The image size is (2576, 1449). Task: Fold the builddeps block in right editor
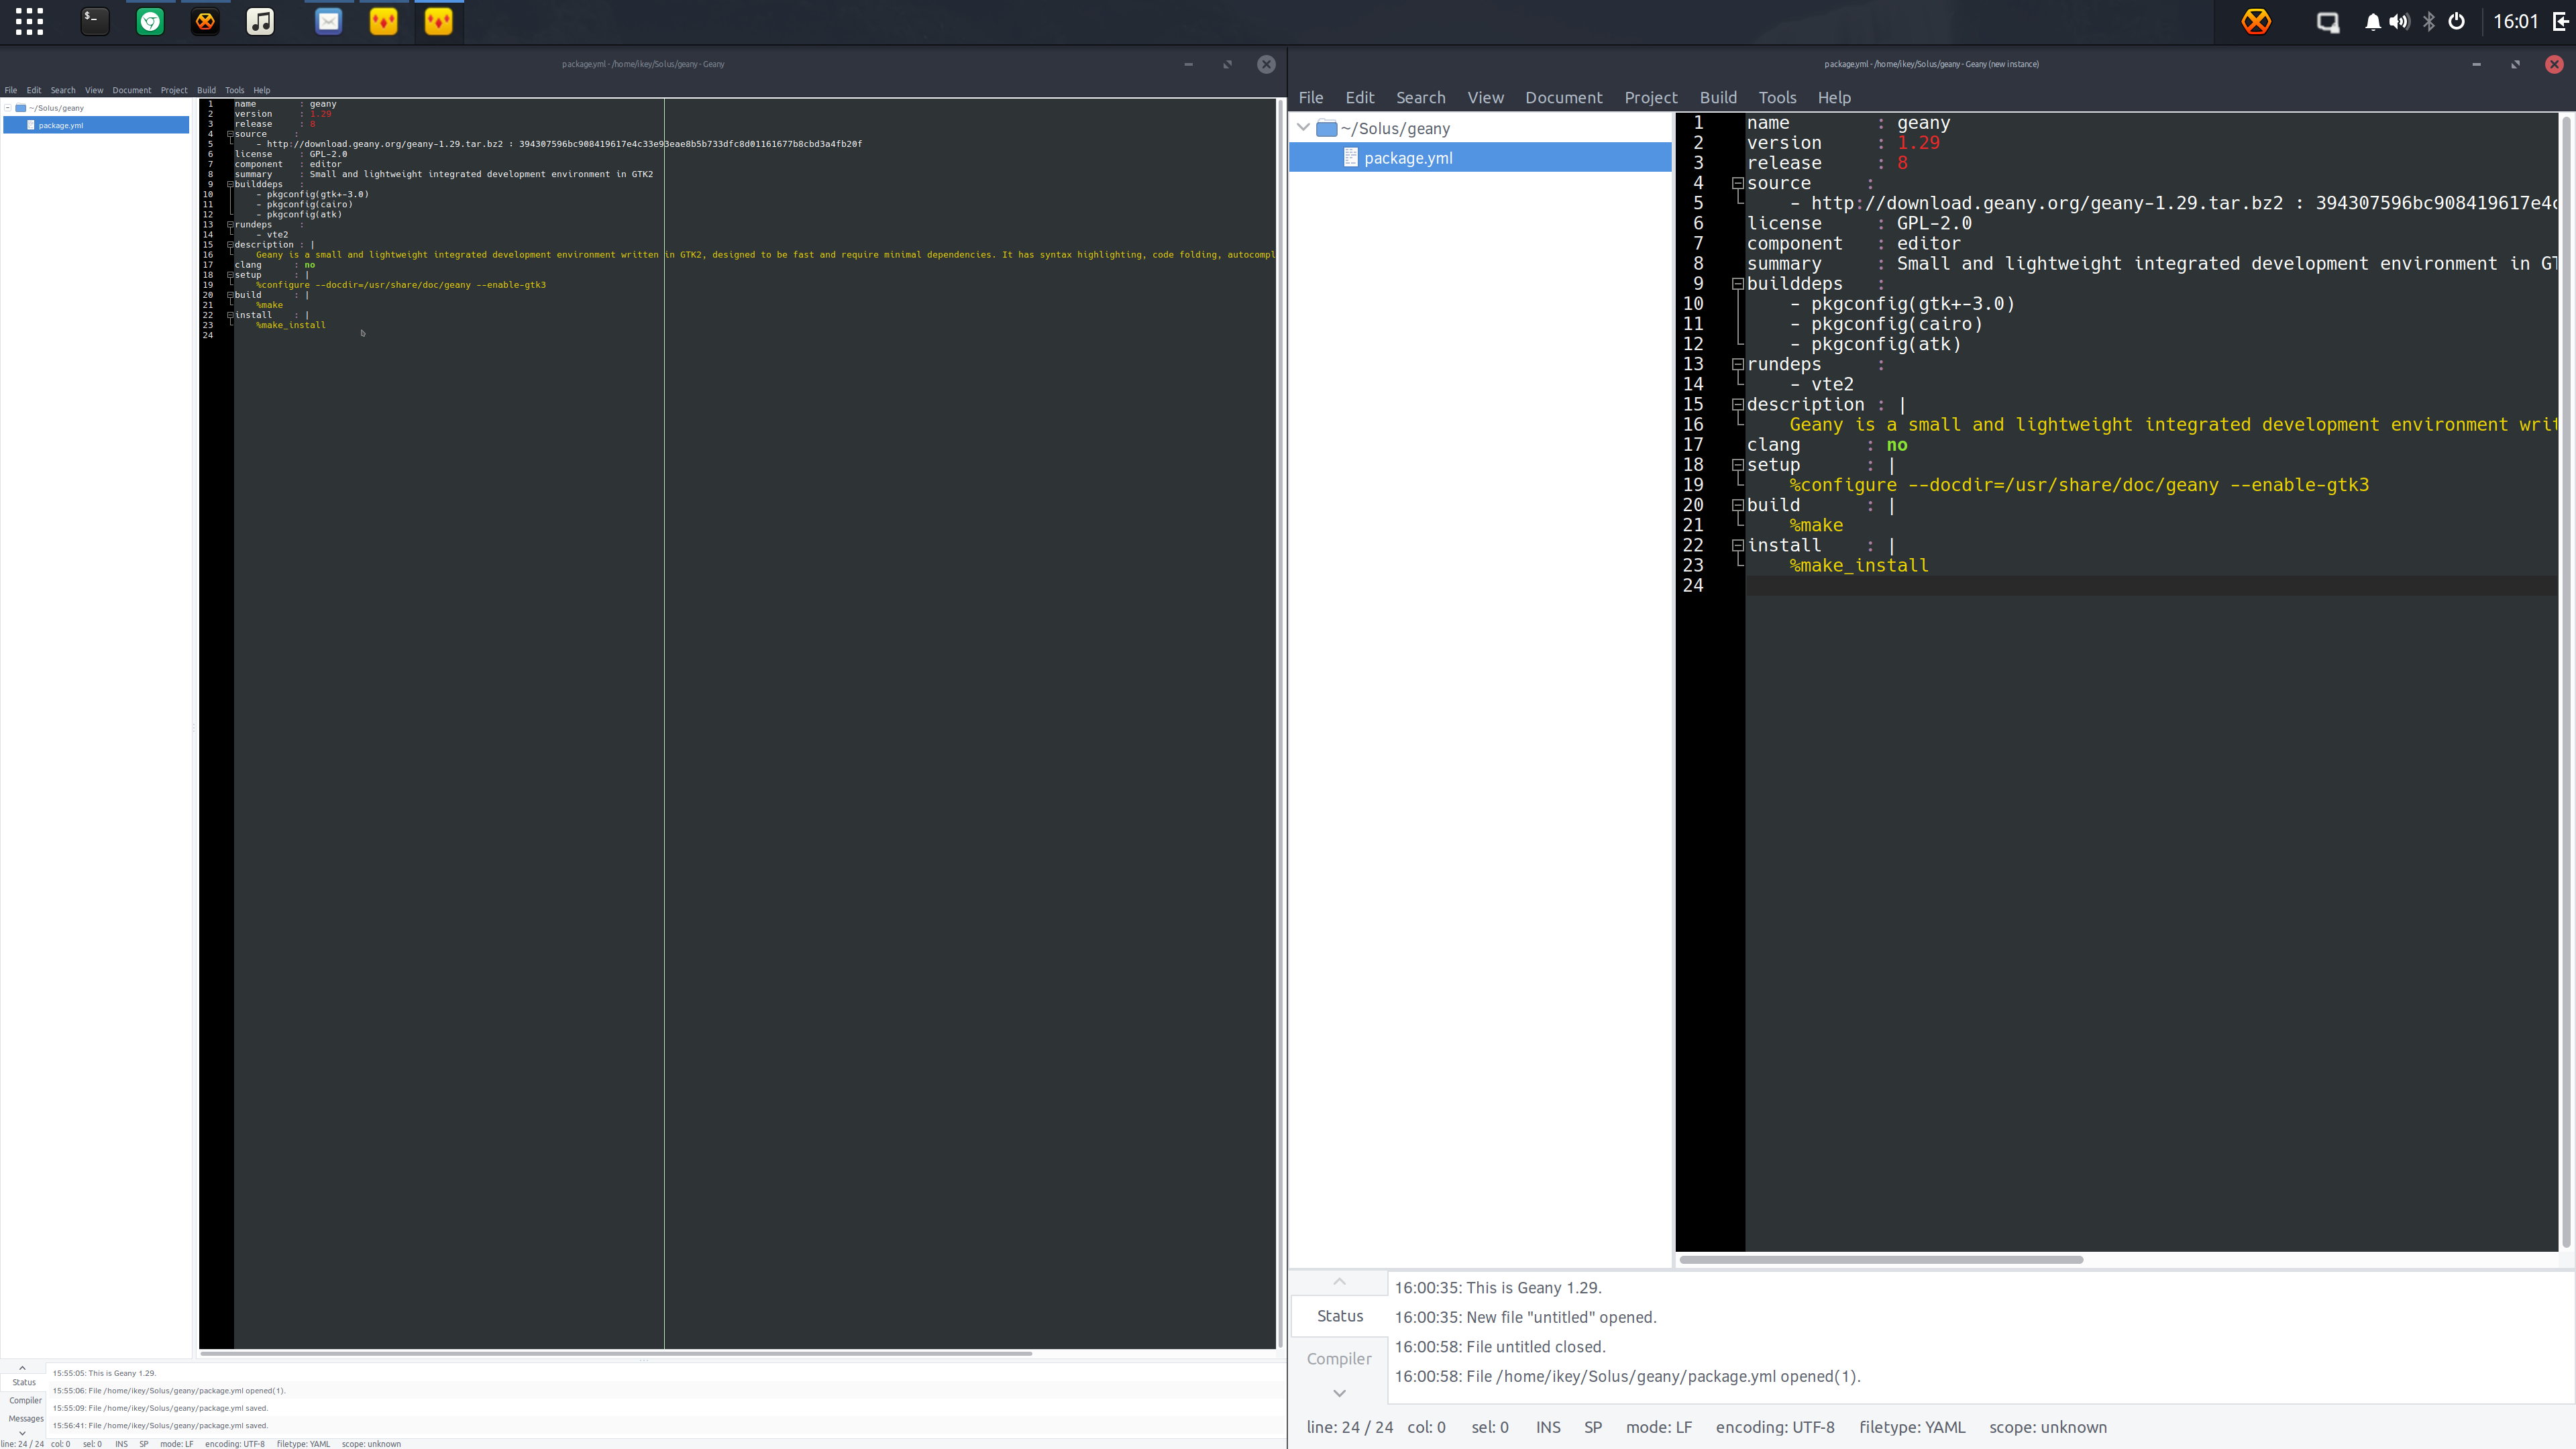point(1738,283)
